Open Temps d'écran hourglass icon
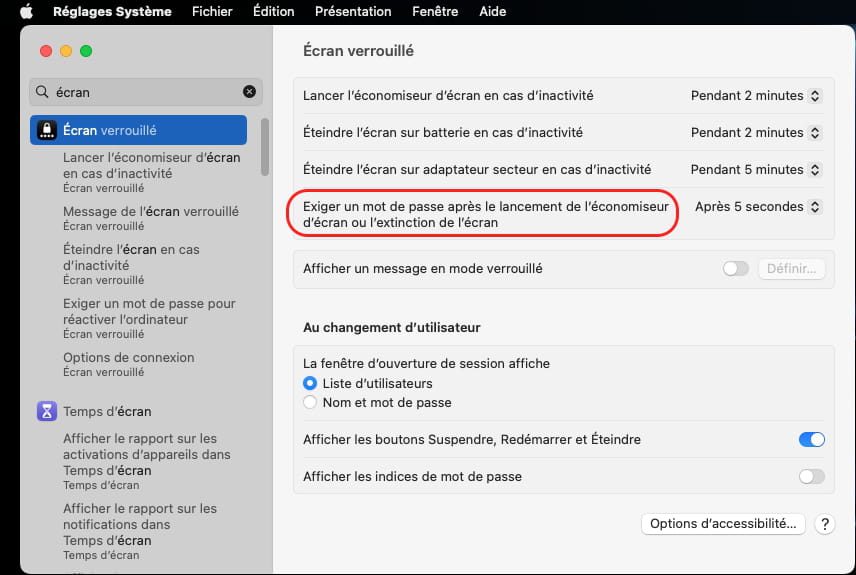Image resolution: width=856 pixels, height=575 pixels. 47,411
